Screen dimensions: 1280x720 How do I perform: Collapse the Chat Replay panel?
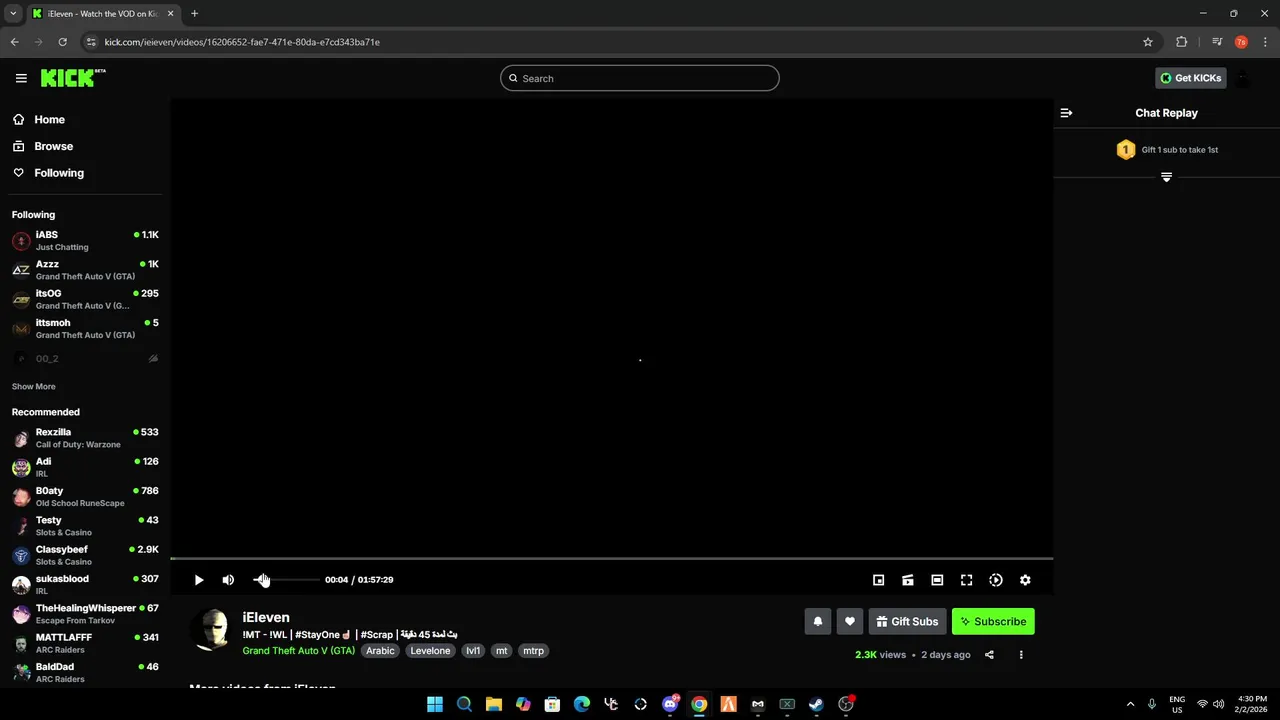1066,113
